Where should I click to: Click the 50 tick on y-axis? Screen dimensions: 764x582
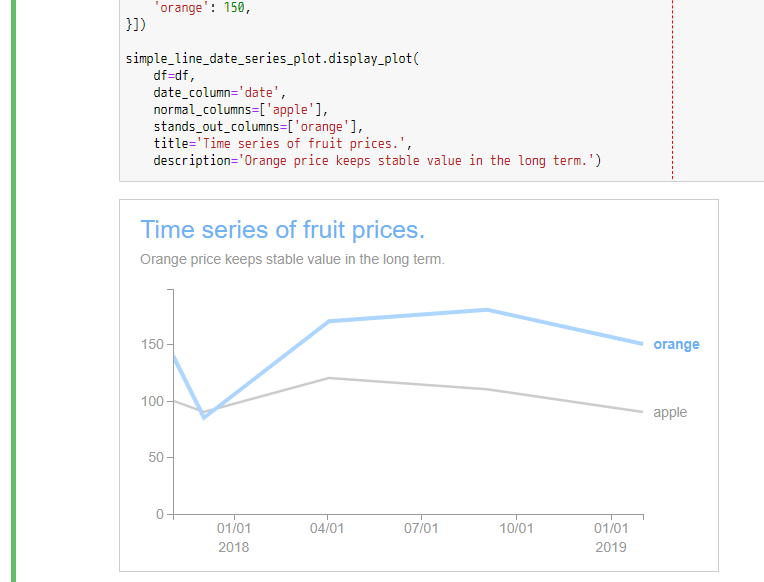point(156,458)
